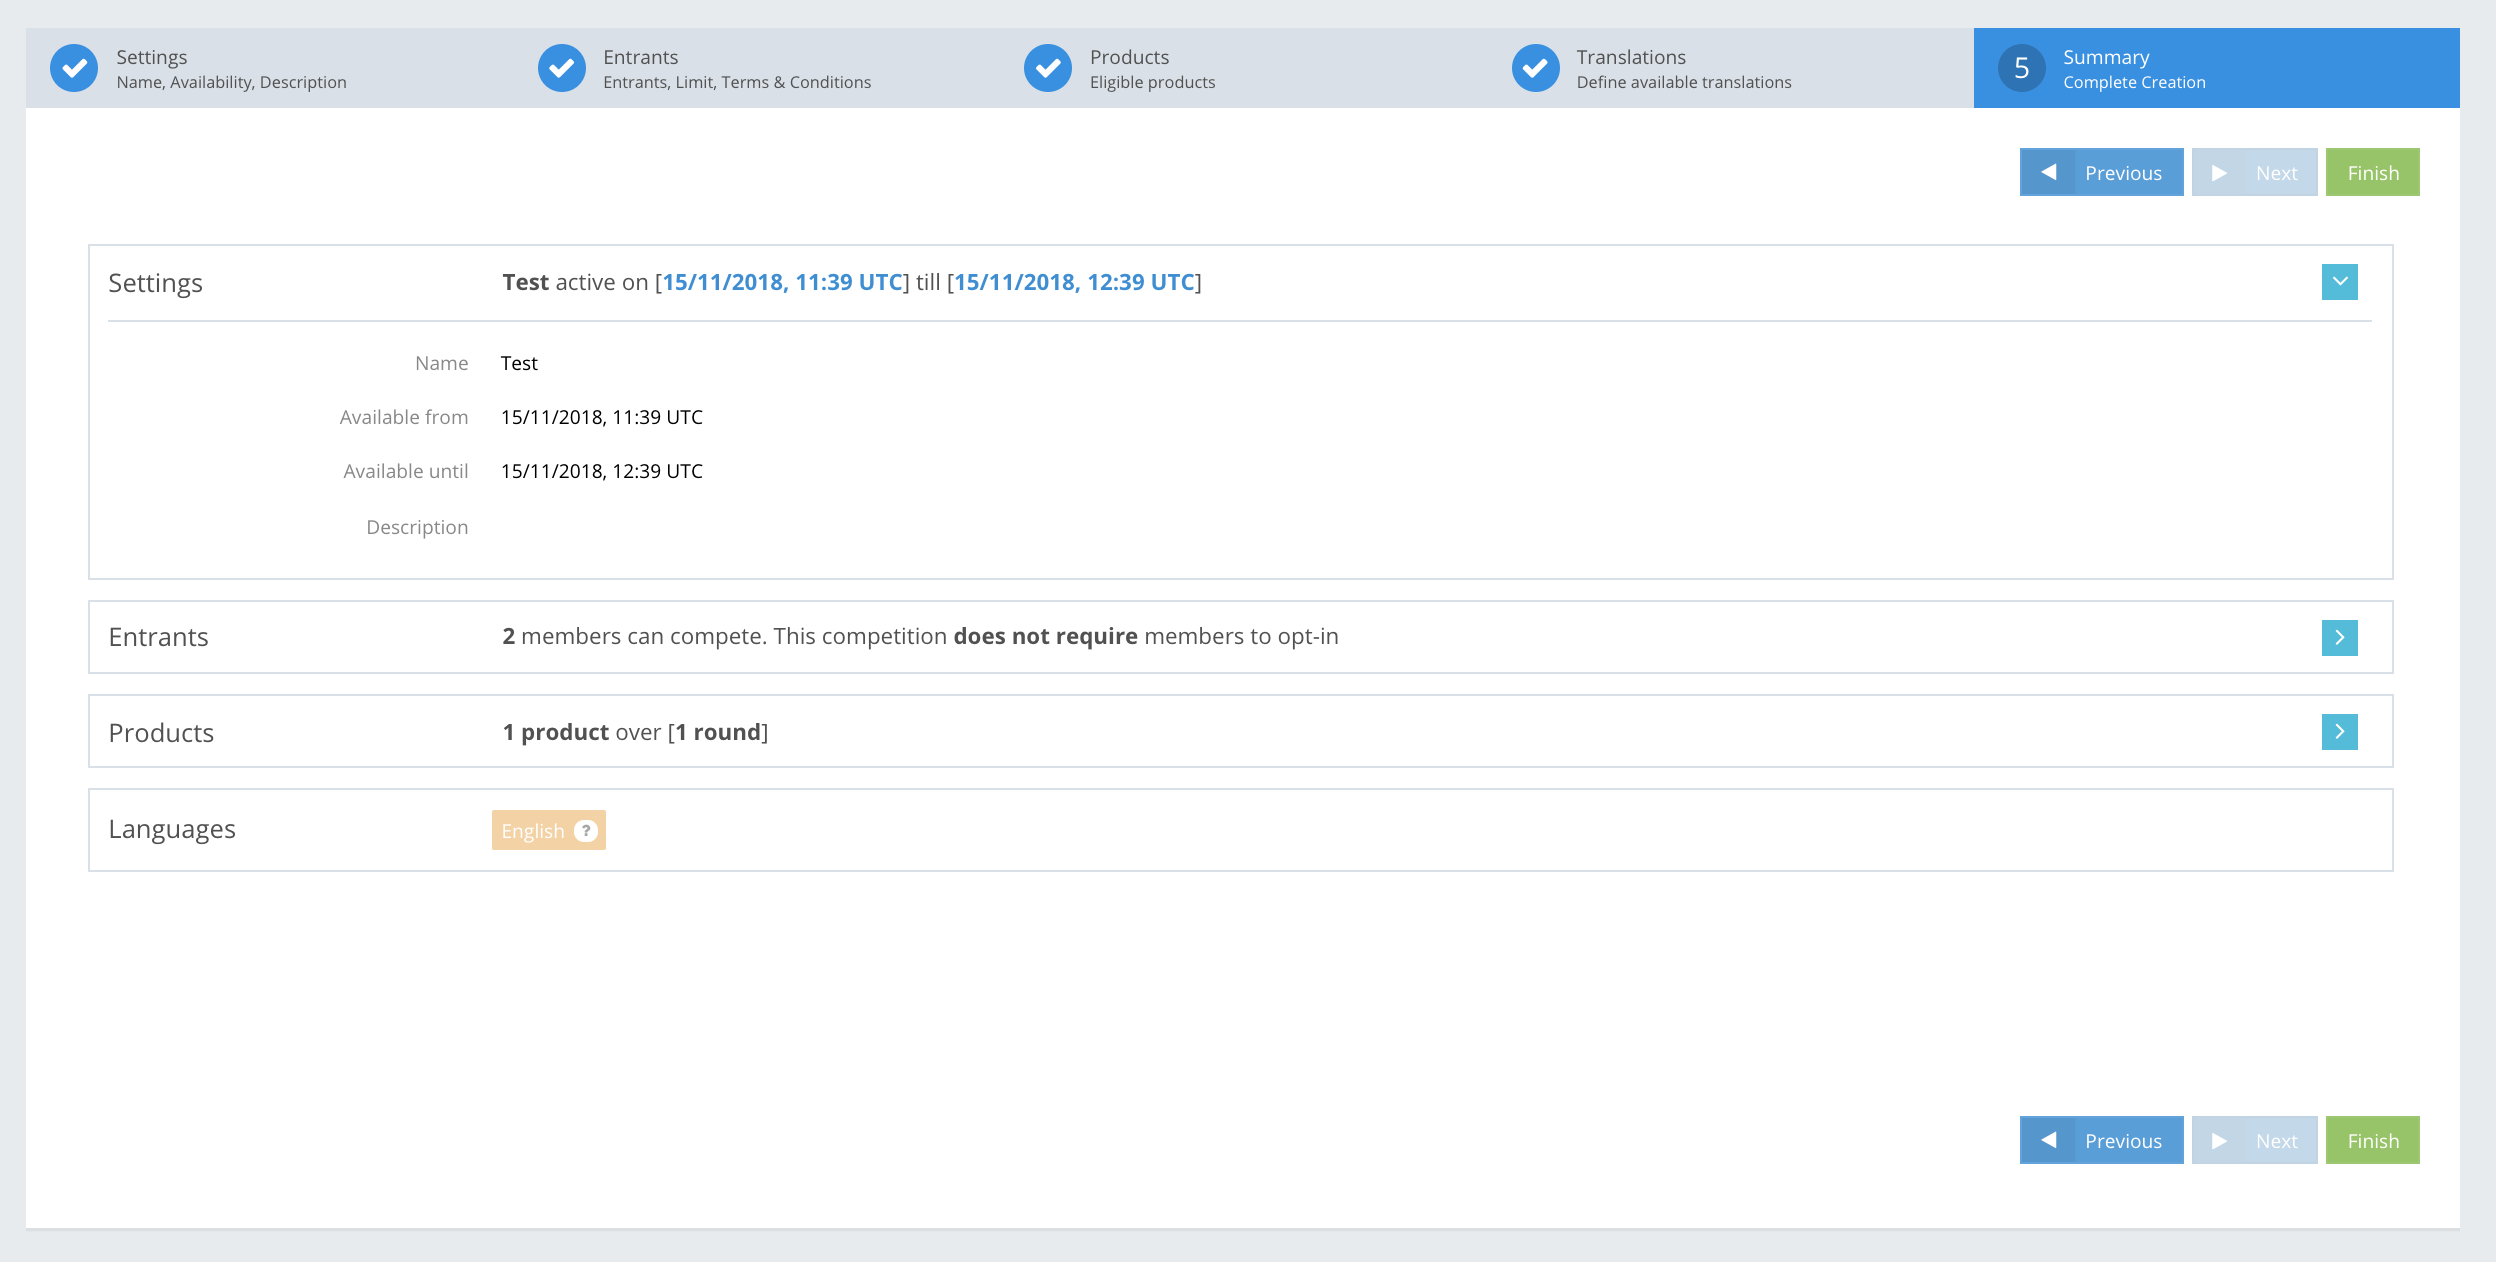Screen dimensions: 2496x1262
Task: Click the Entrants section heading
Action: [158, 637]
